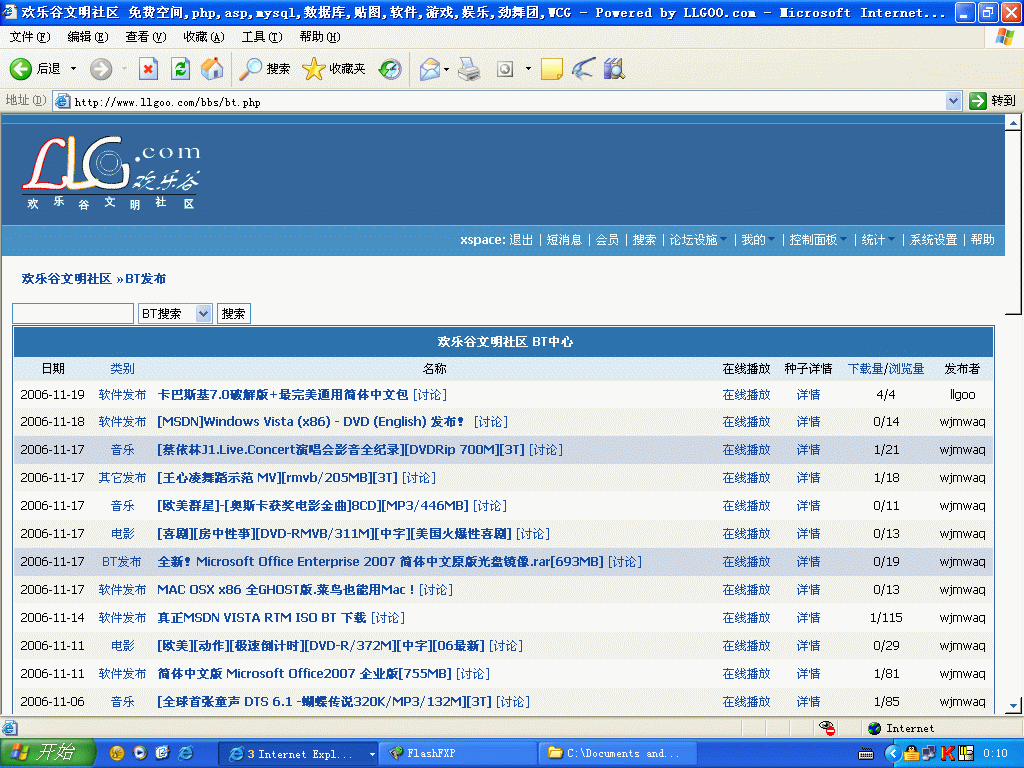Click the 类别 column header link

click(122, 369)
